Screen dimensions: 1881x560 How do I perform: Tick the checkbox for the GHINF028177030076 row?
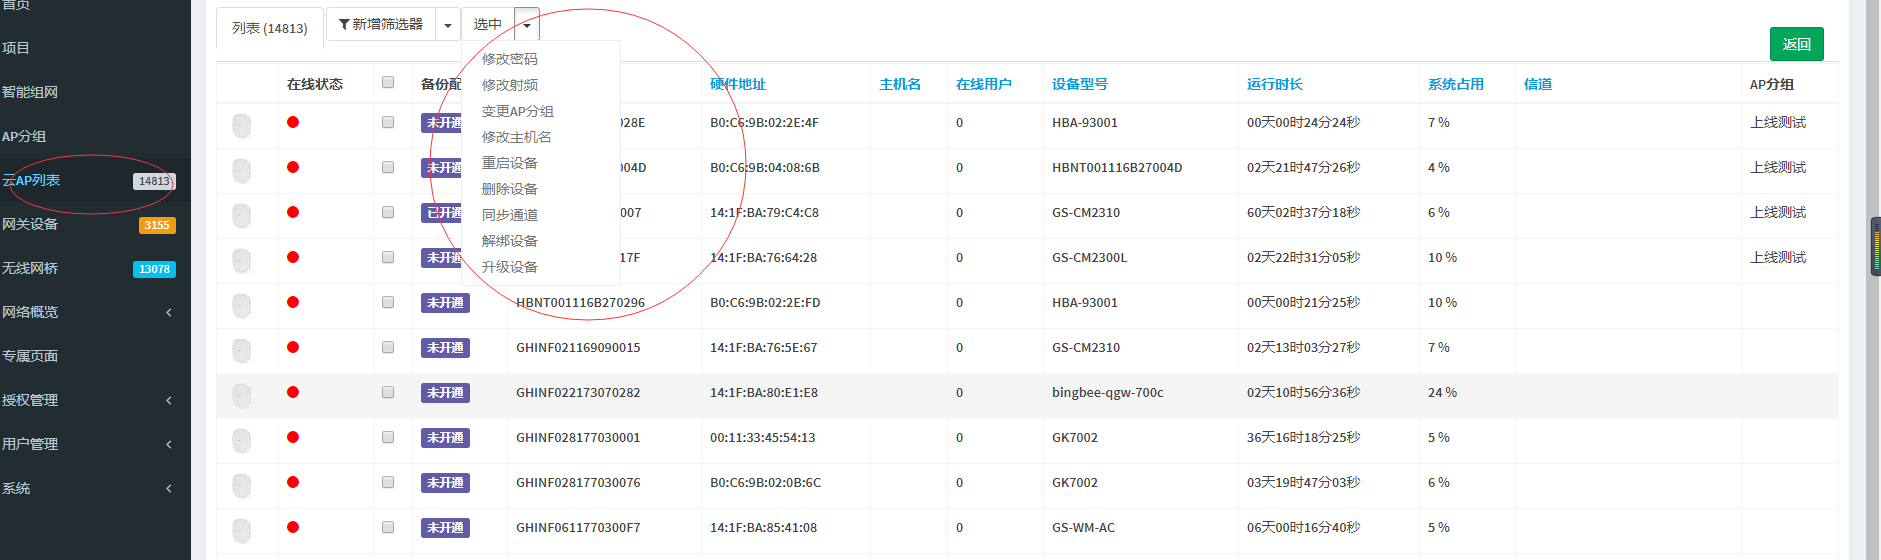tap(388, 482)
